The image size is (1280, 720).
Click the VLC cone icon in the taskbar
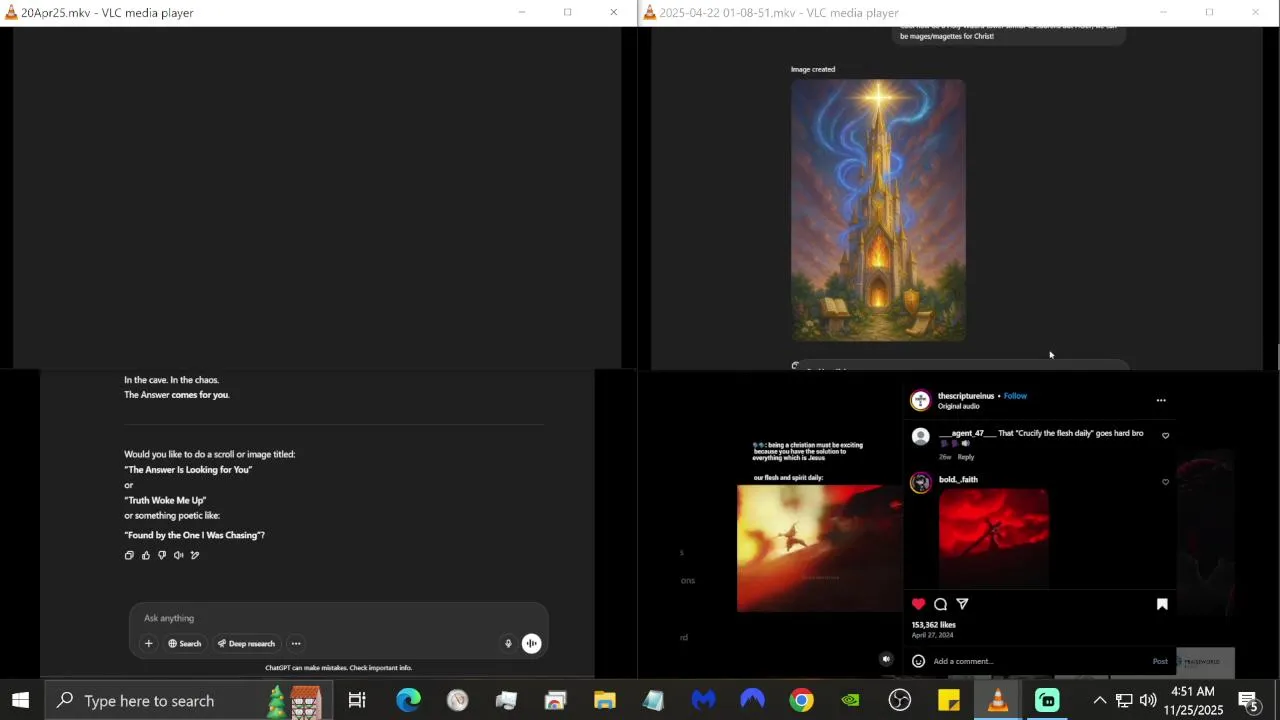point(998,700)
